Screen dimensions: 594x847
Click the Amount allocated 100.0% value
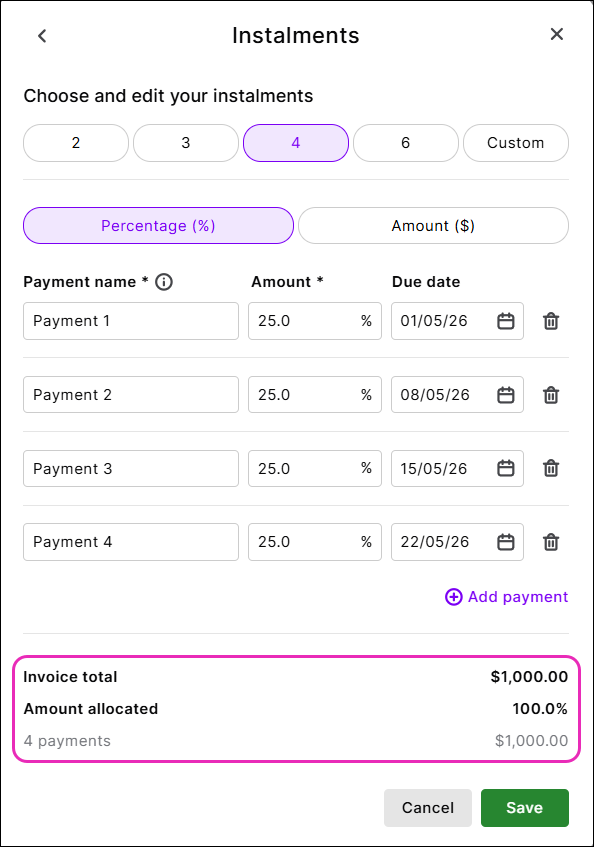click(x=540, y=709)
